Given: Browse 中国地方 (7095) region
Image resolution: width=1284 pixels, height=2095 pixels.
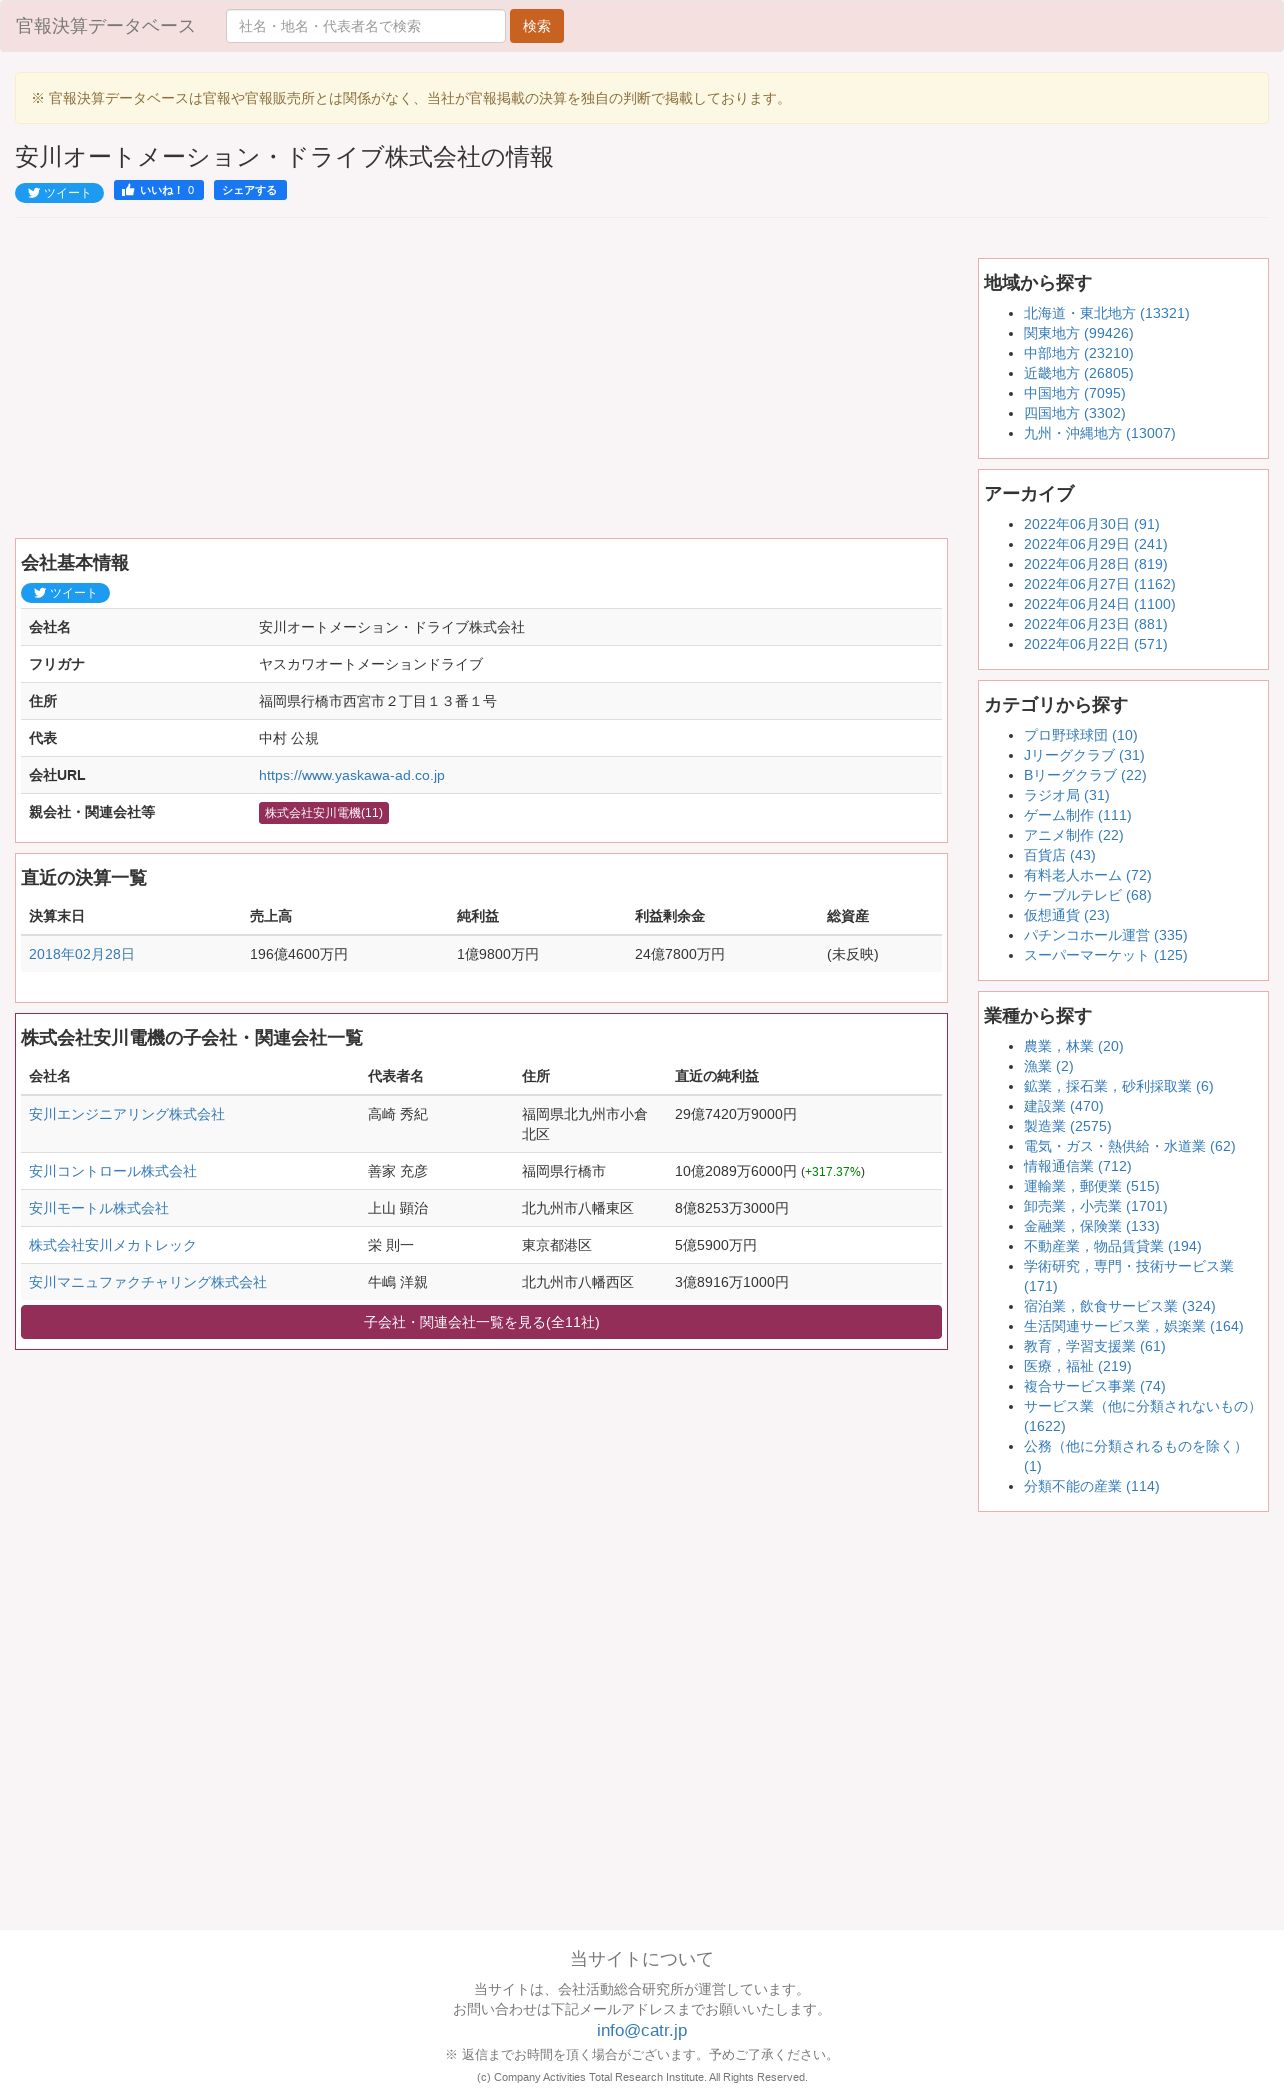Looking at the screenshot, I should 1075,393.
